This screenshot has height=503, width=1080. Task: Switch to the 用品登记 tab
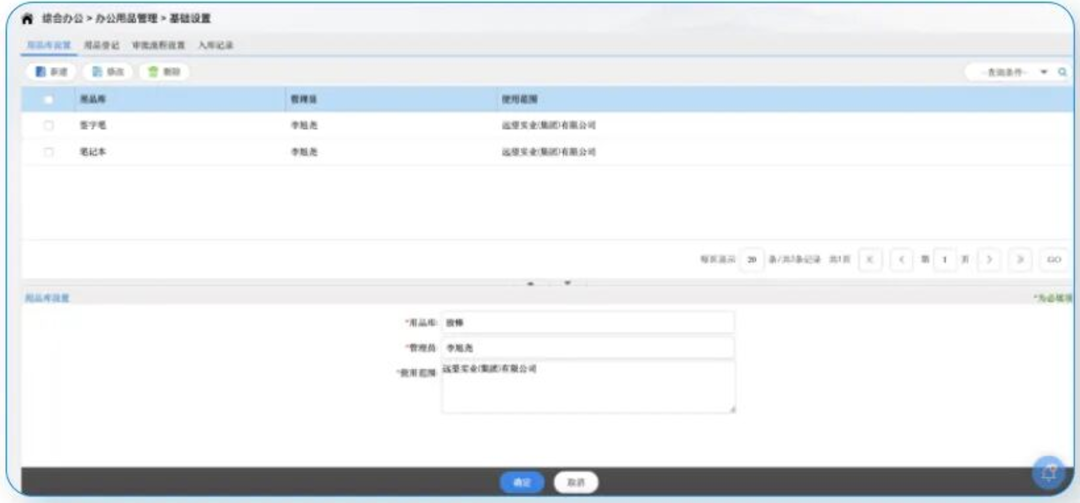[101, 45]
